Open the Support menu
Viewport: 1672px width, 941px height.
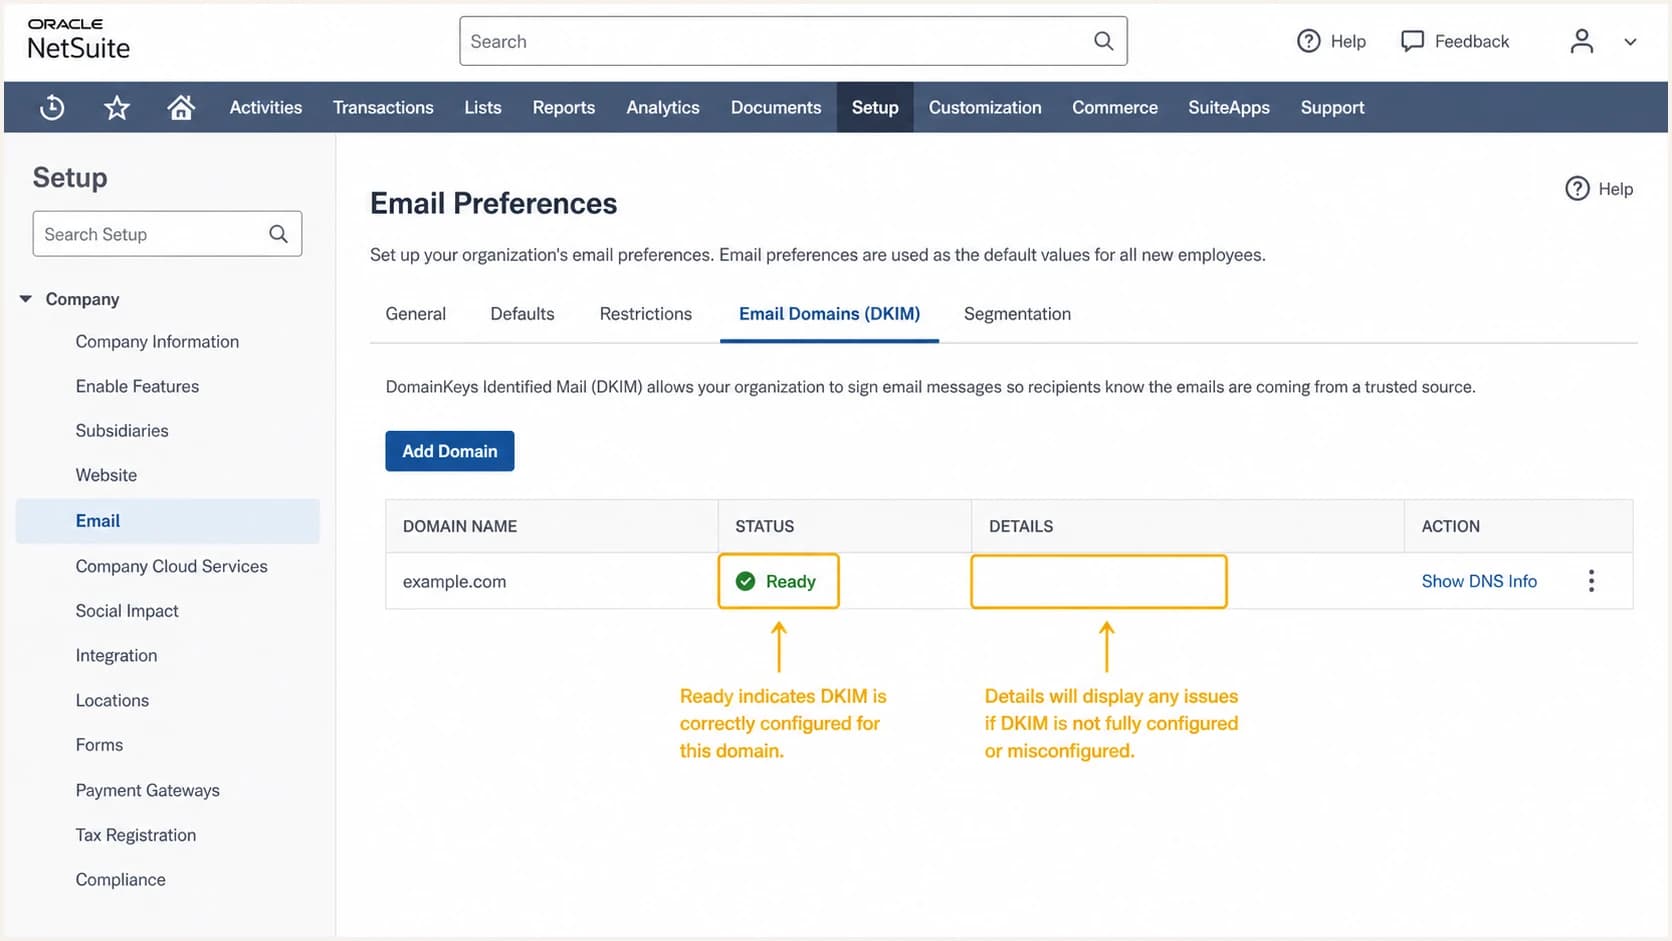click(1332, 107)
